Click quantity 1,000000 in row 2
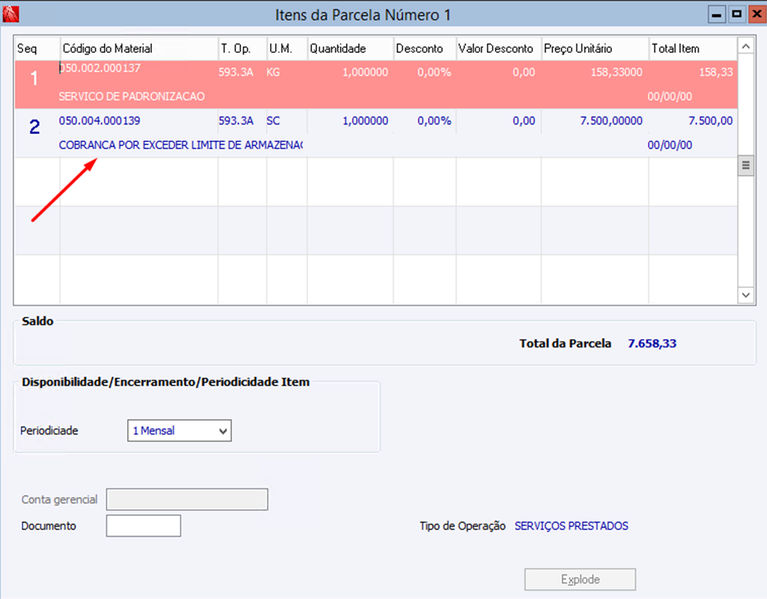The height and width of the screenshot is (599, 767). pos(365,121)
